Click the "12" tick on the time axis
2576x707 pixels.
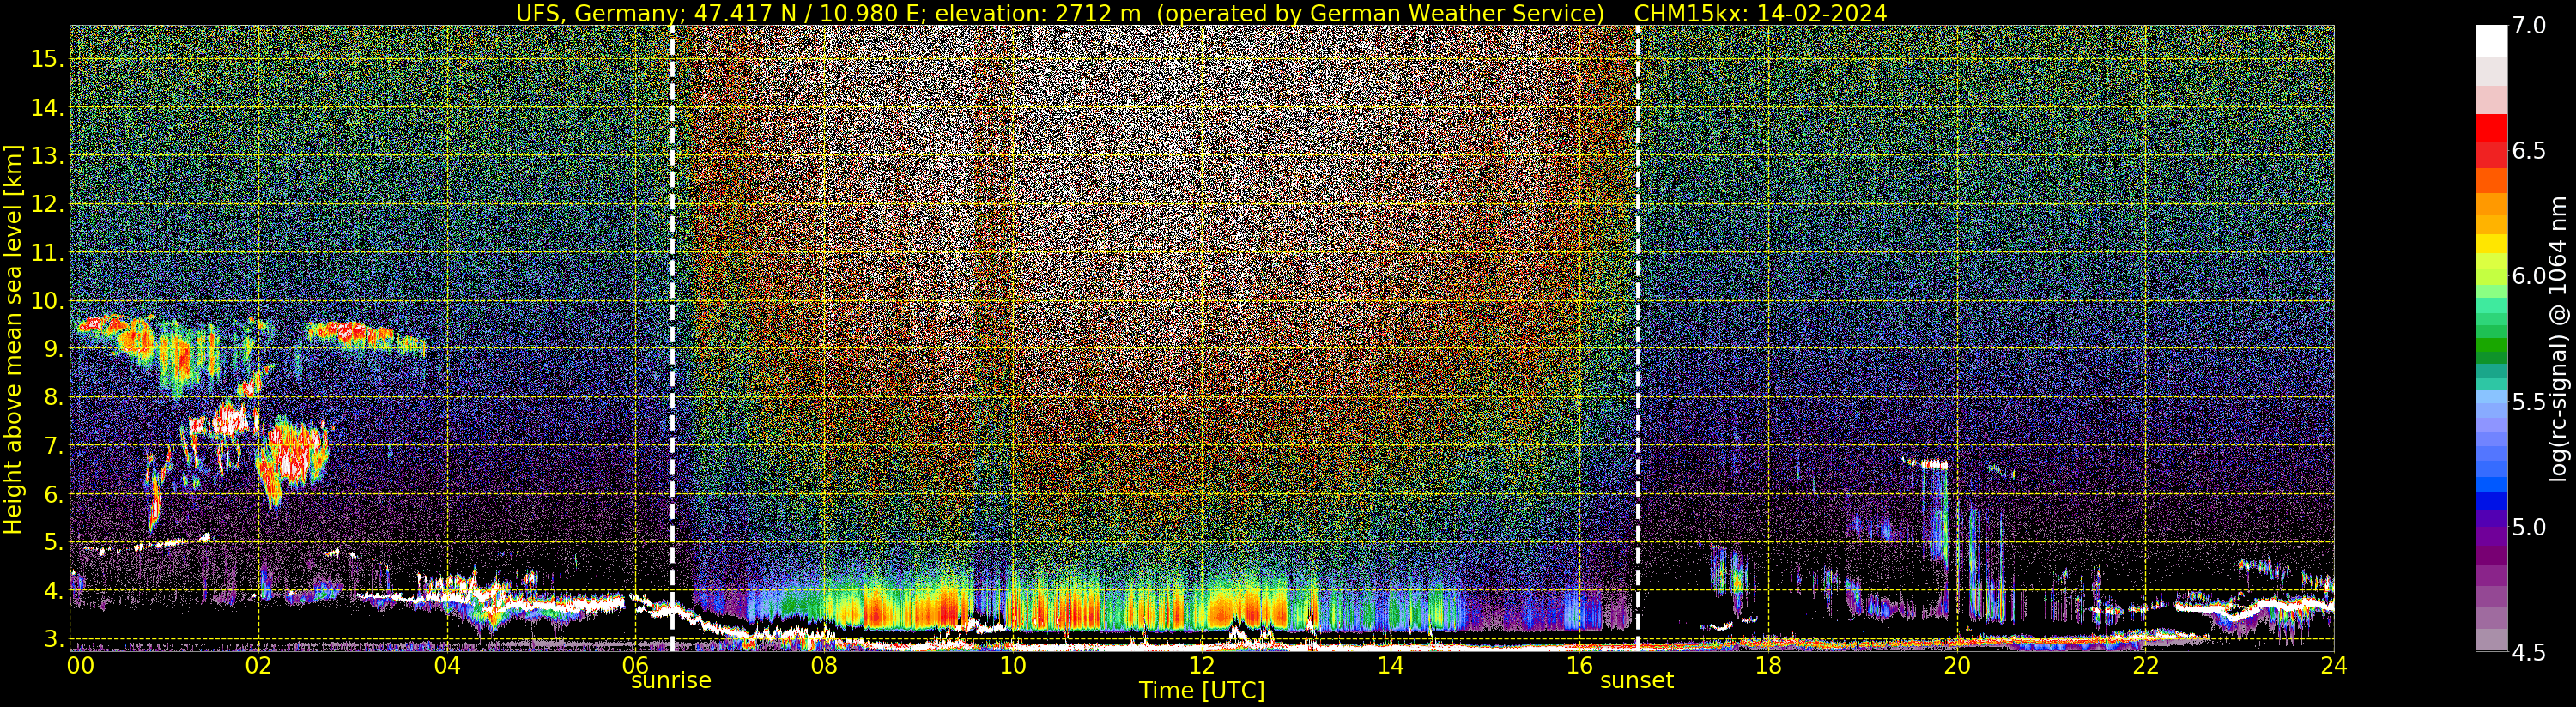1201,665
